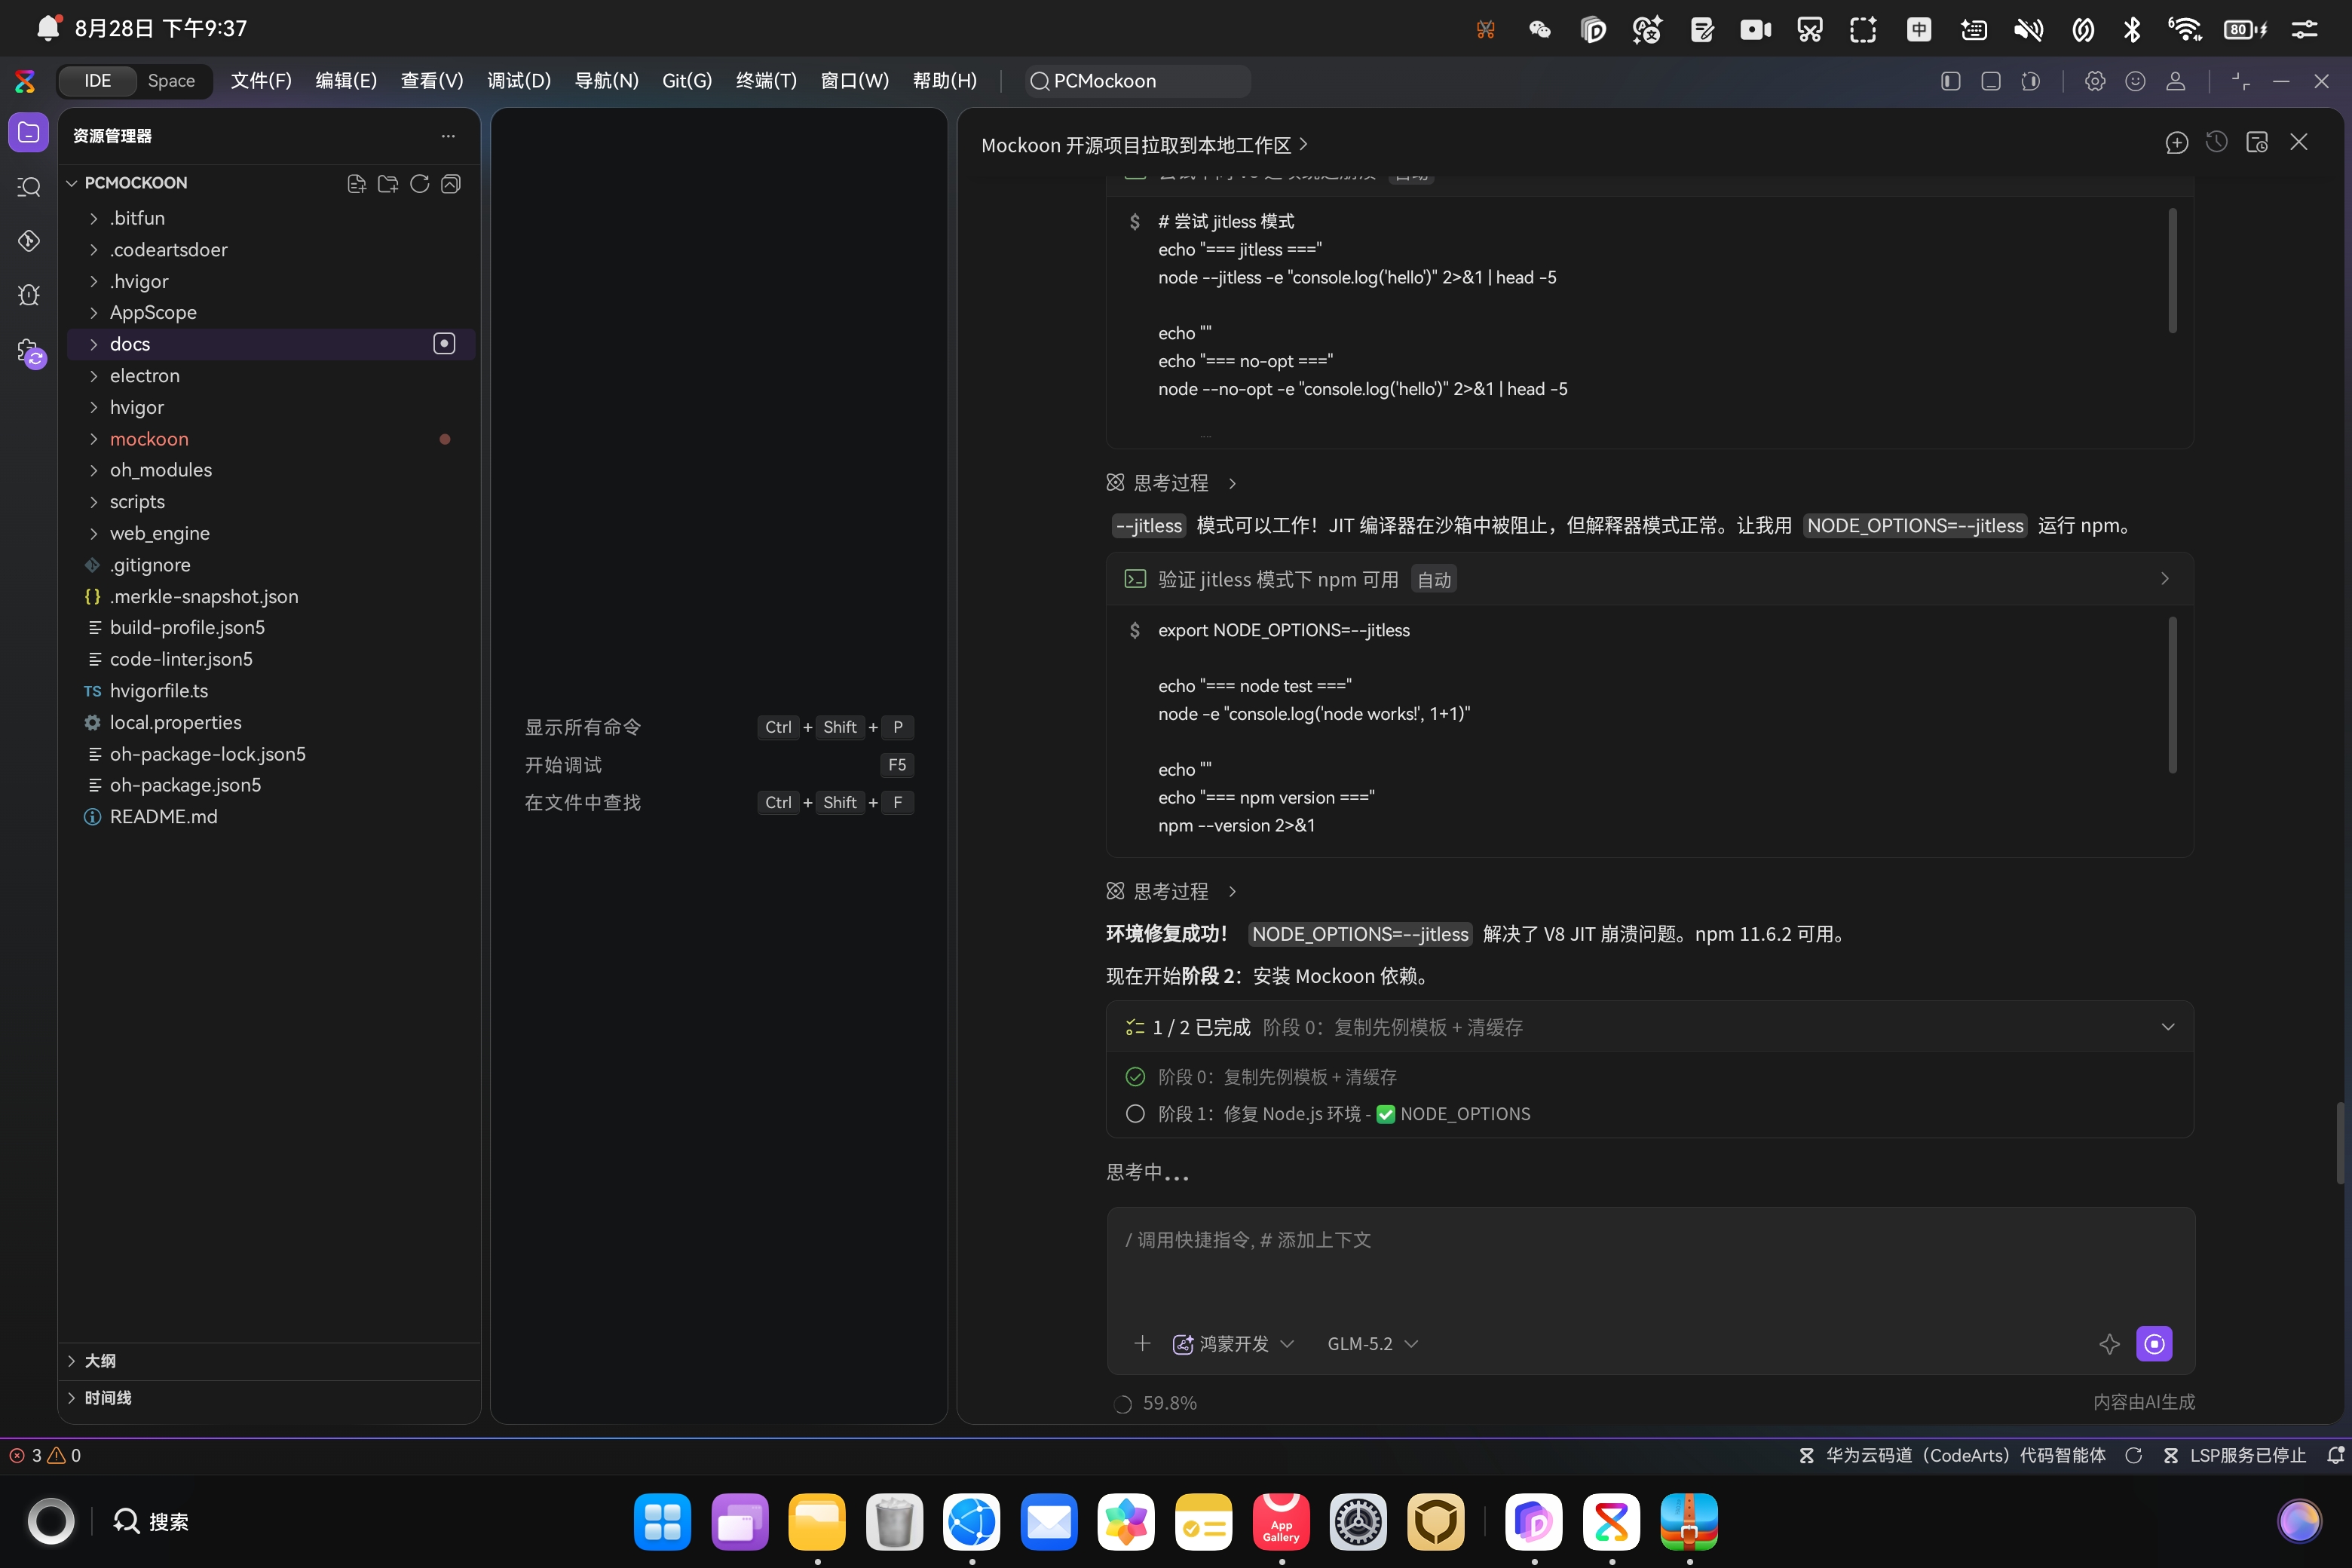Open the Explorer view in activity bar
The height and width of the screenshot is (1568, 2352).
pyautogui.click(x=28, y=132)
